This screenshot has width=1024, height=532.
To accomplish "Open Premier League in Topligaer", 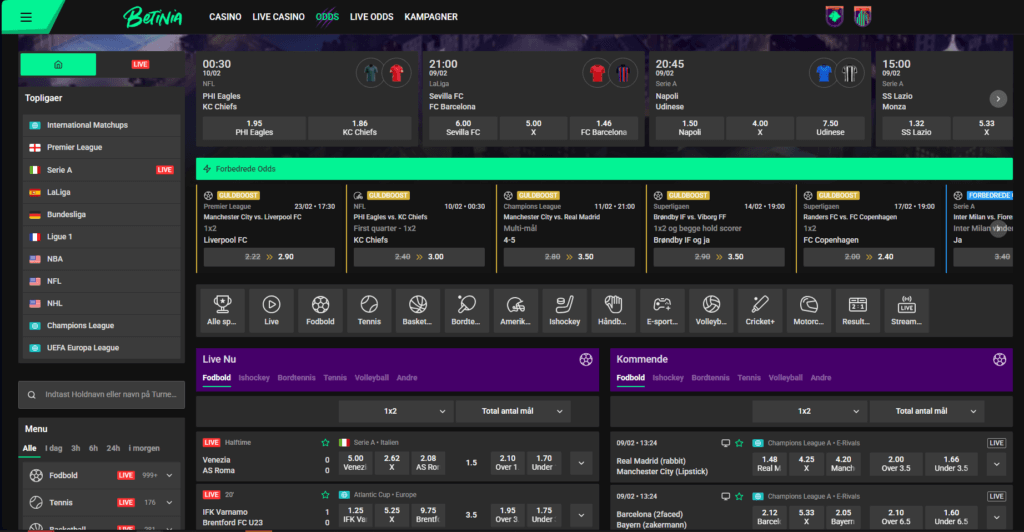I will click(101, 148).
